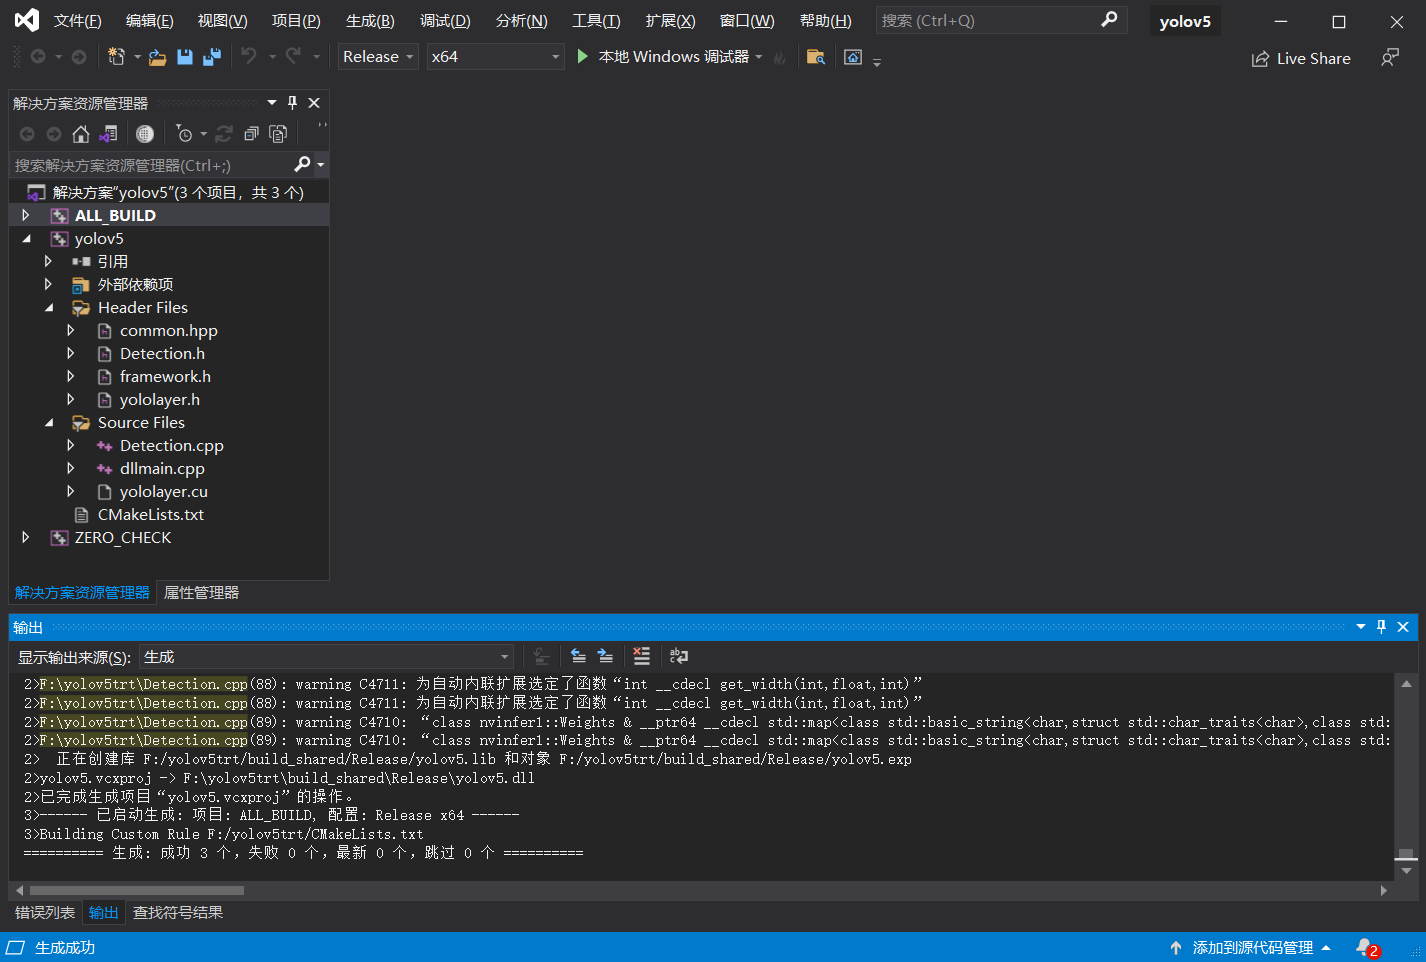Expand the ALL_BUILD project node
The image size is (1426, 962).
(x=26, y=215)
